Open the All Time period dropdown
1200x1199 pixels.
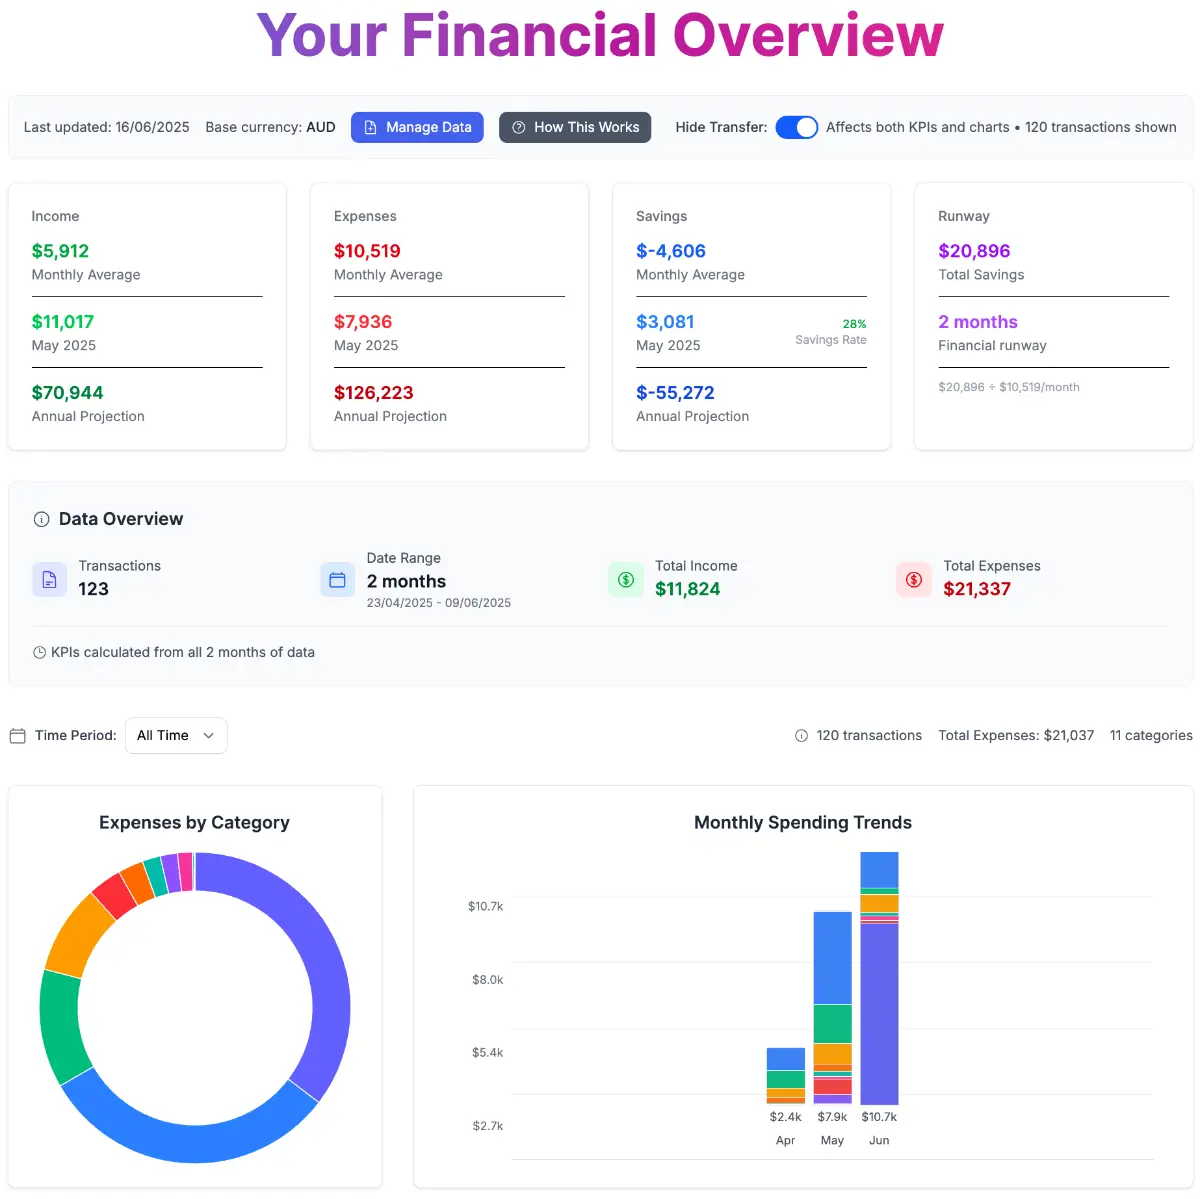(x=176, y=736)
